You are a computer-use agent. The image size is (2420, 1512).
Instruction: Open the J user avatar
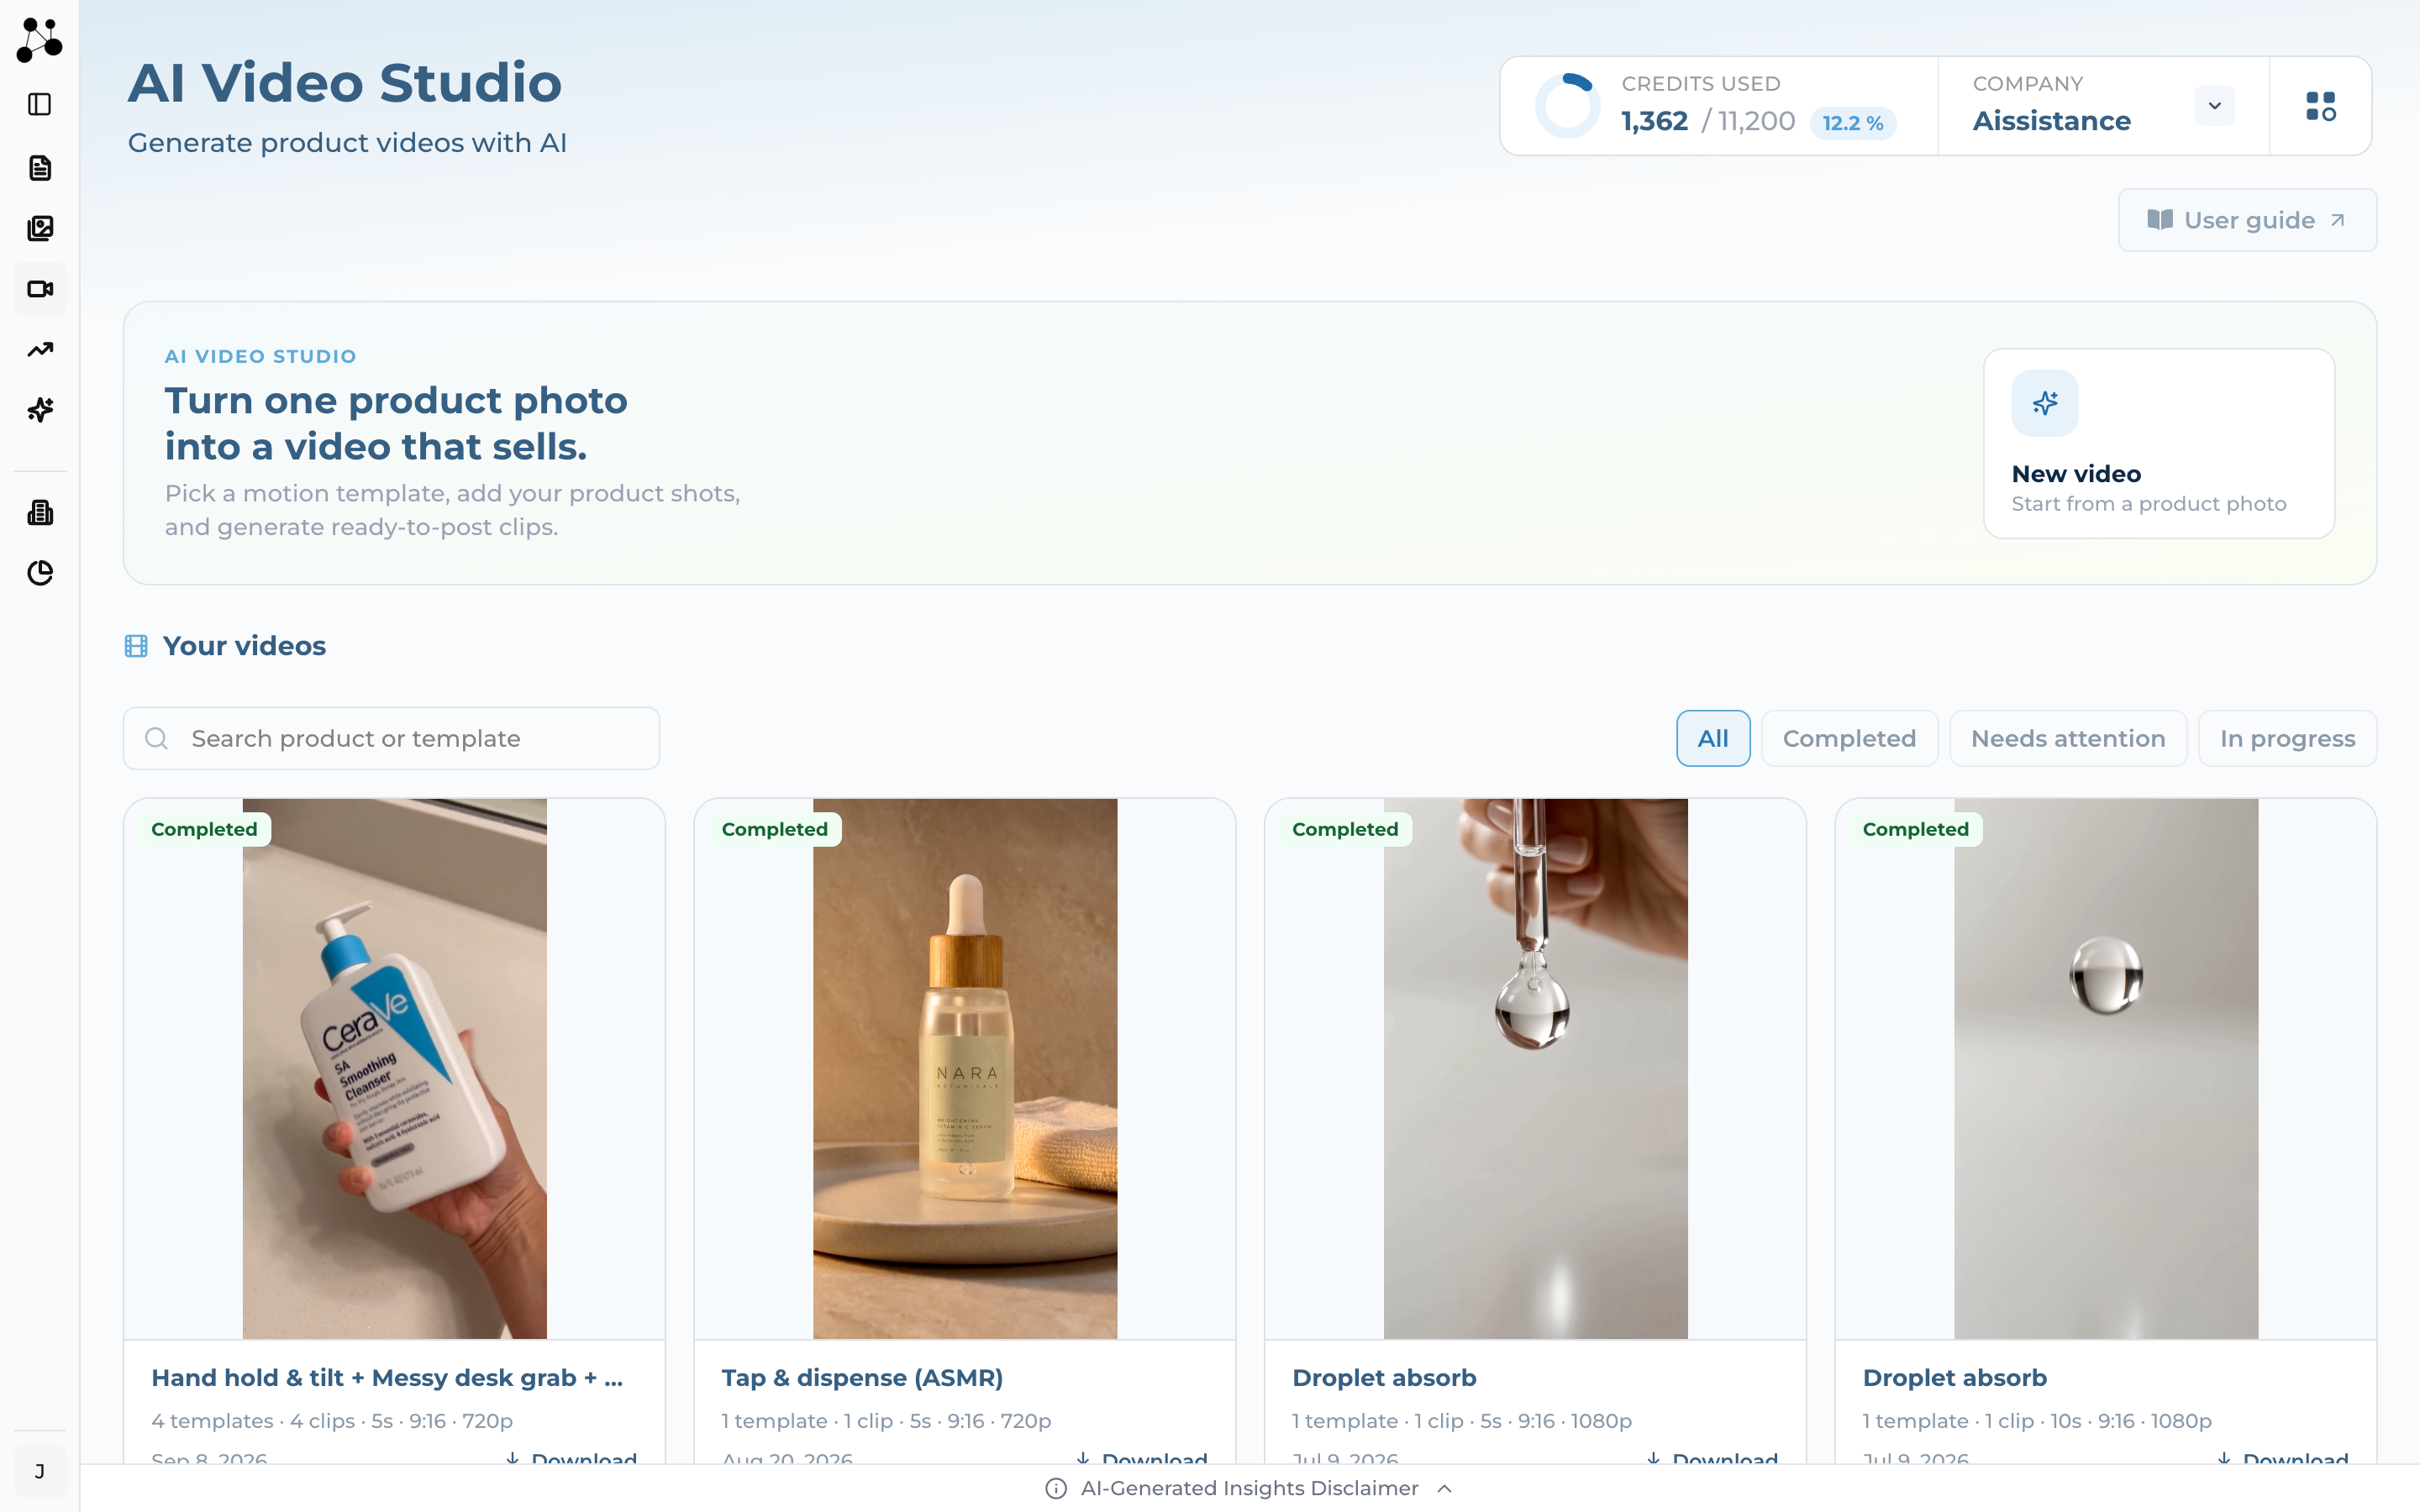coord(40,1471)
